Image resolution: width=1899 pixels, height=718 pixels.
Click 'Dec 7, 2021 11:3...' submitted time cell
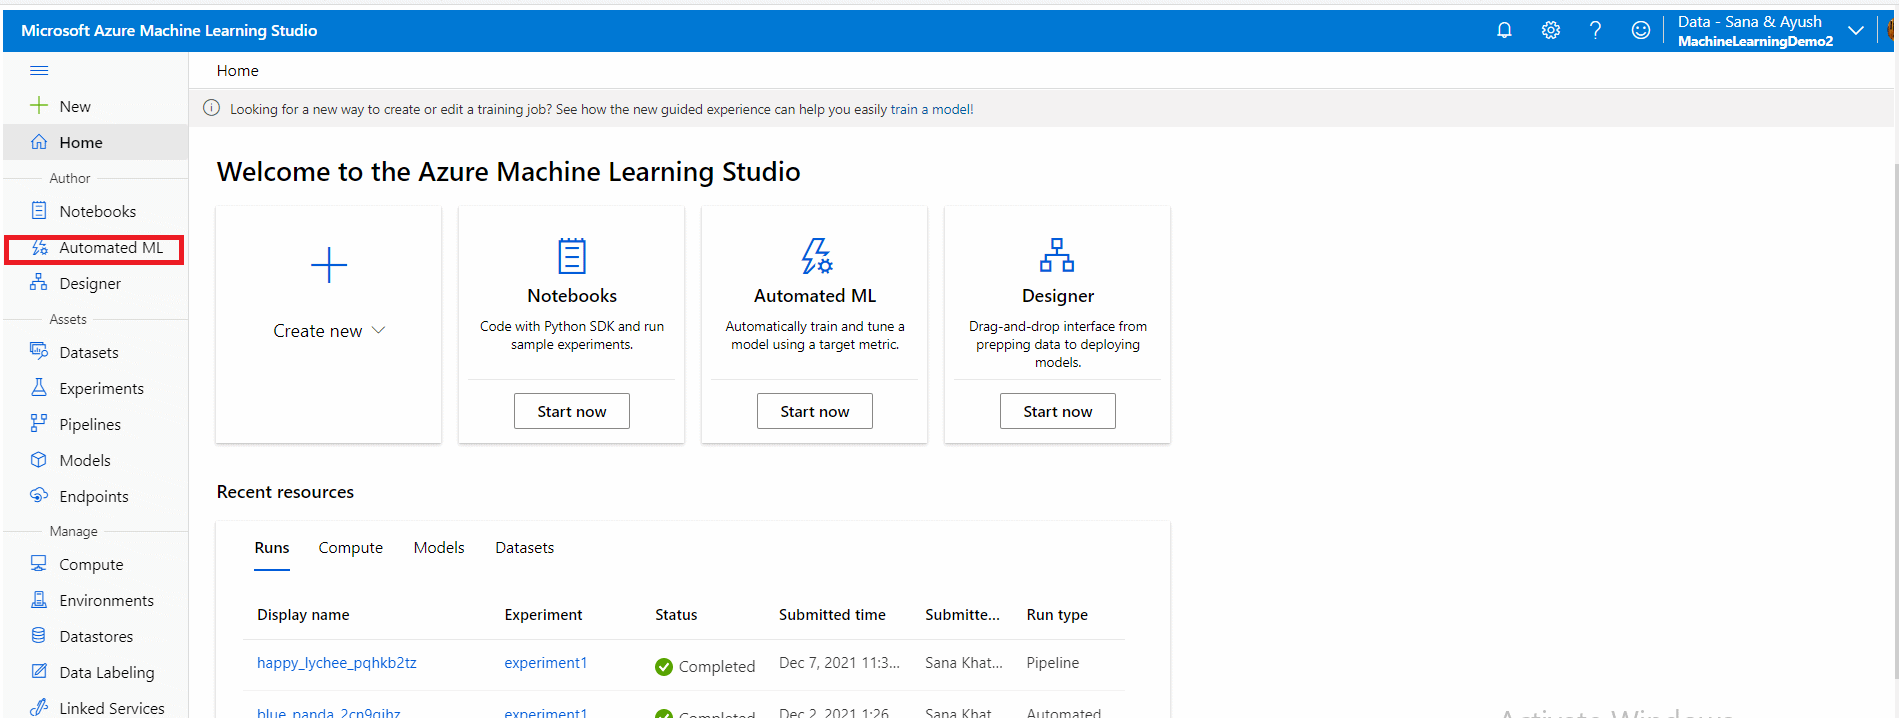[840, 663]
